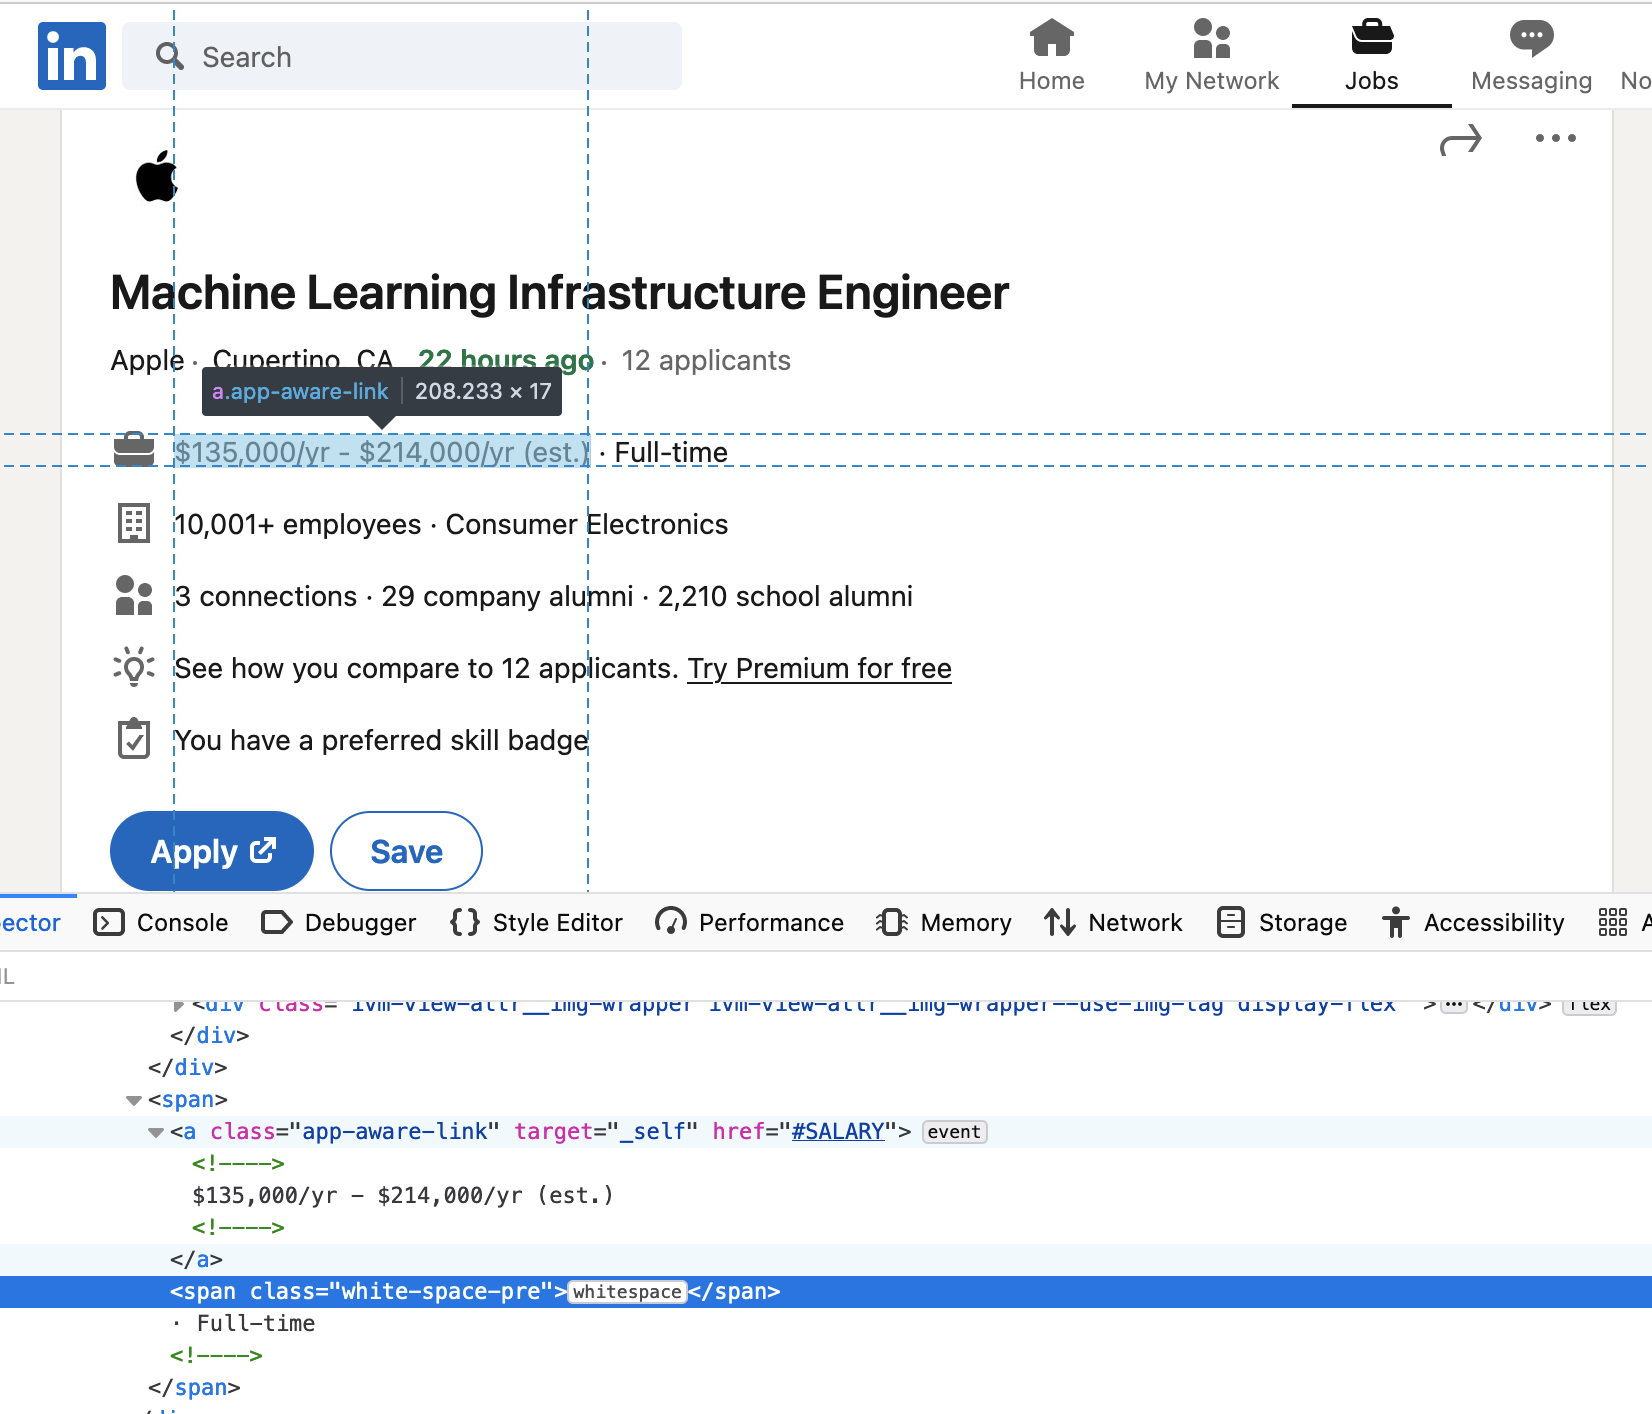This screenshot has width=1652, height=1414.
Task: Open the three-dot more options menu
Action: pyautogui.click(x=1556, y=138)
